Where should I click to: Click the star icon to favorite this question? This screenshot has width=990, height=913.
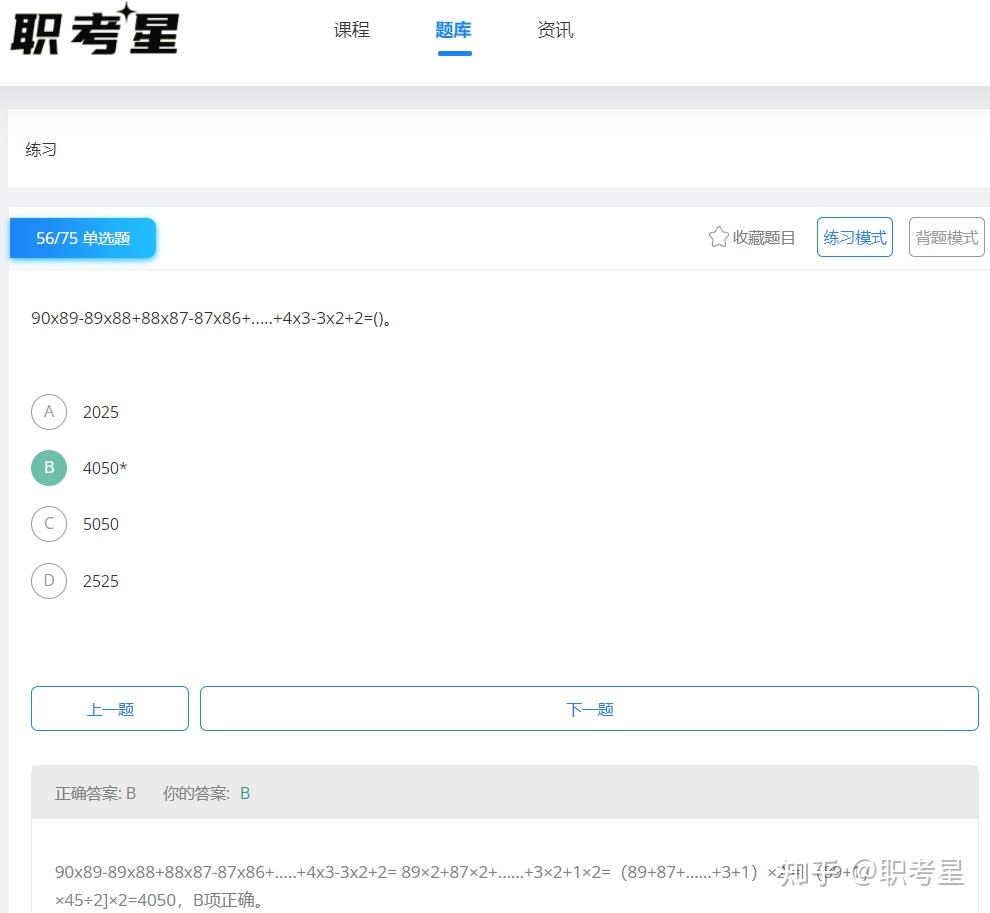[719, 237]
